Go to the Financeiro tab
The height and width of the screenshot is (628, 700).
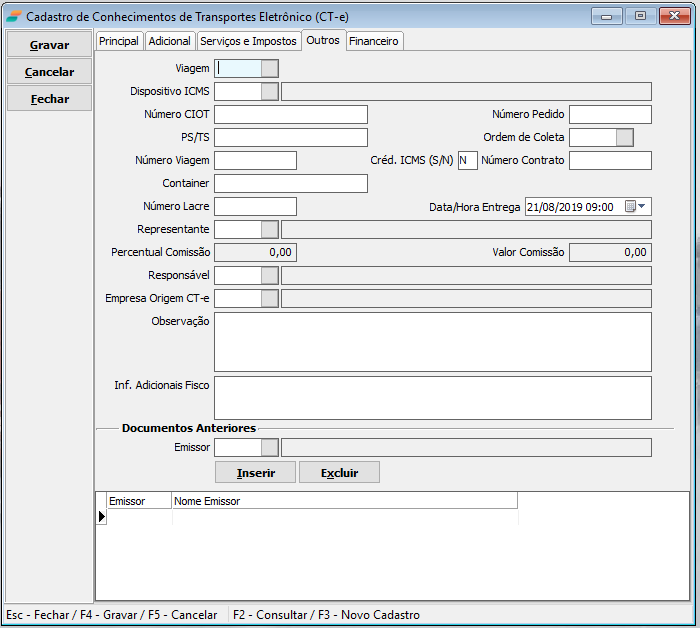374,41
